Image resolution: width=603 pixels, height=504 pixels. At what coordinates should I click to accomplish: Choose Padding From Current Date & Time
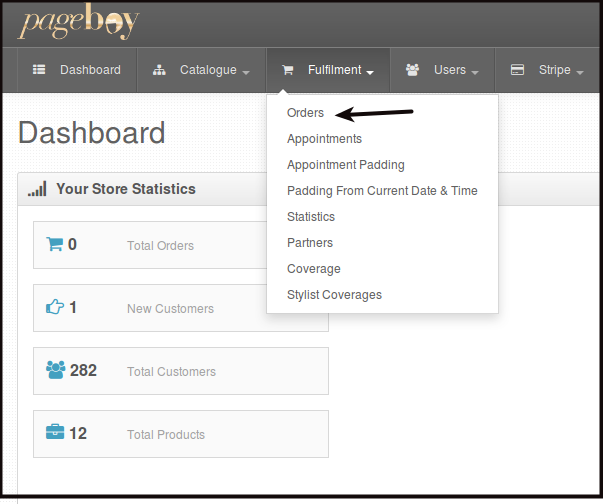coord(382,191)
